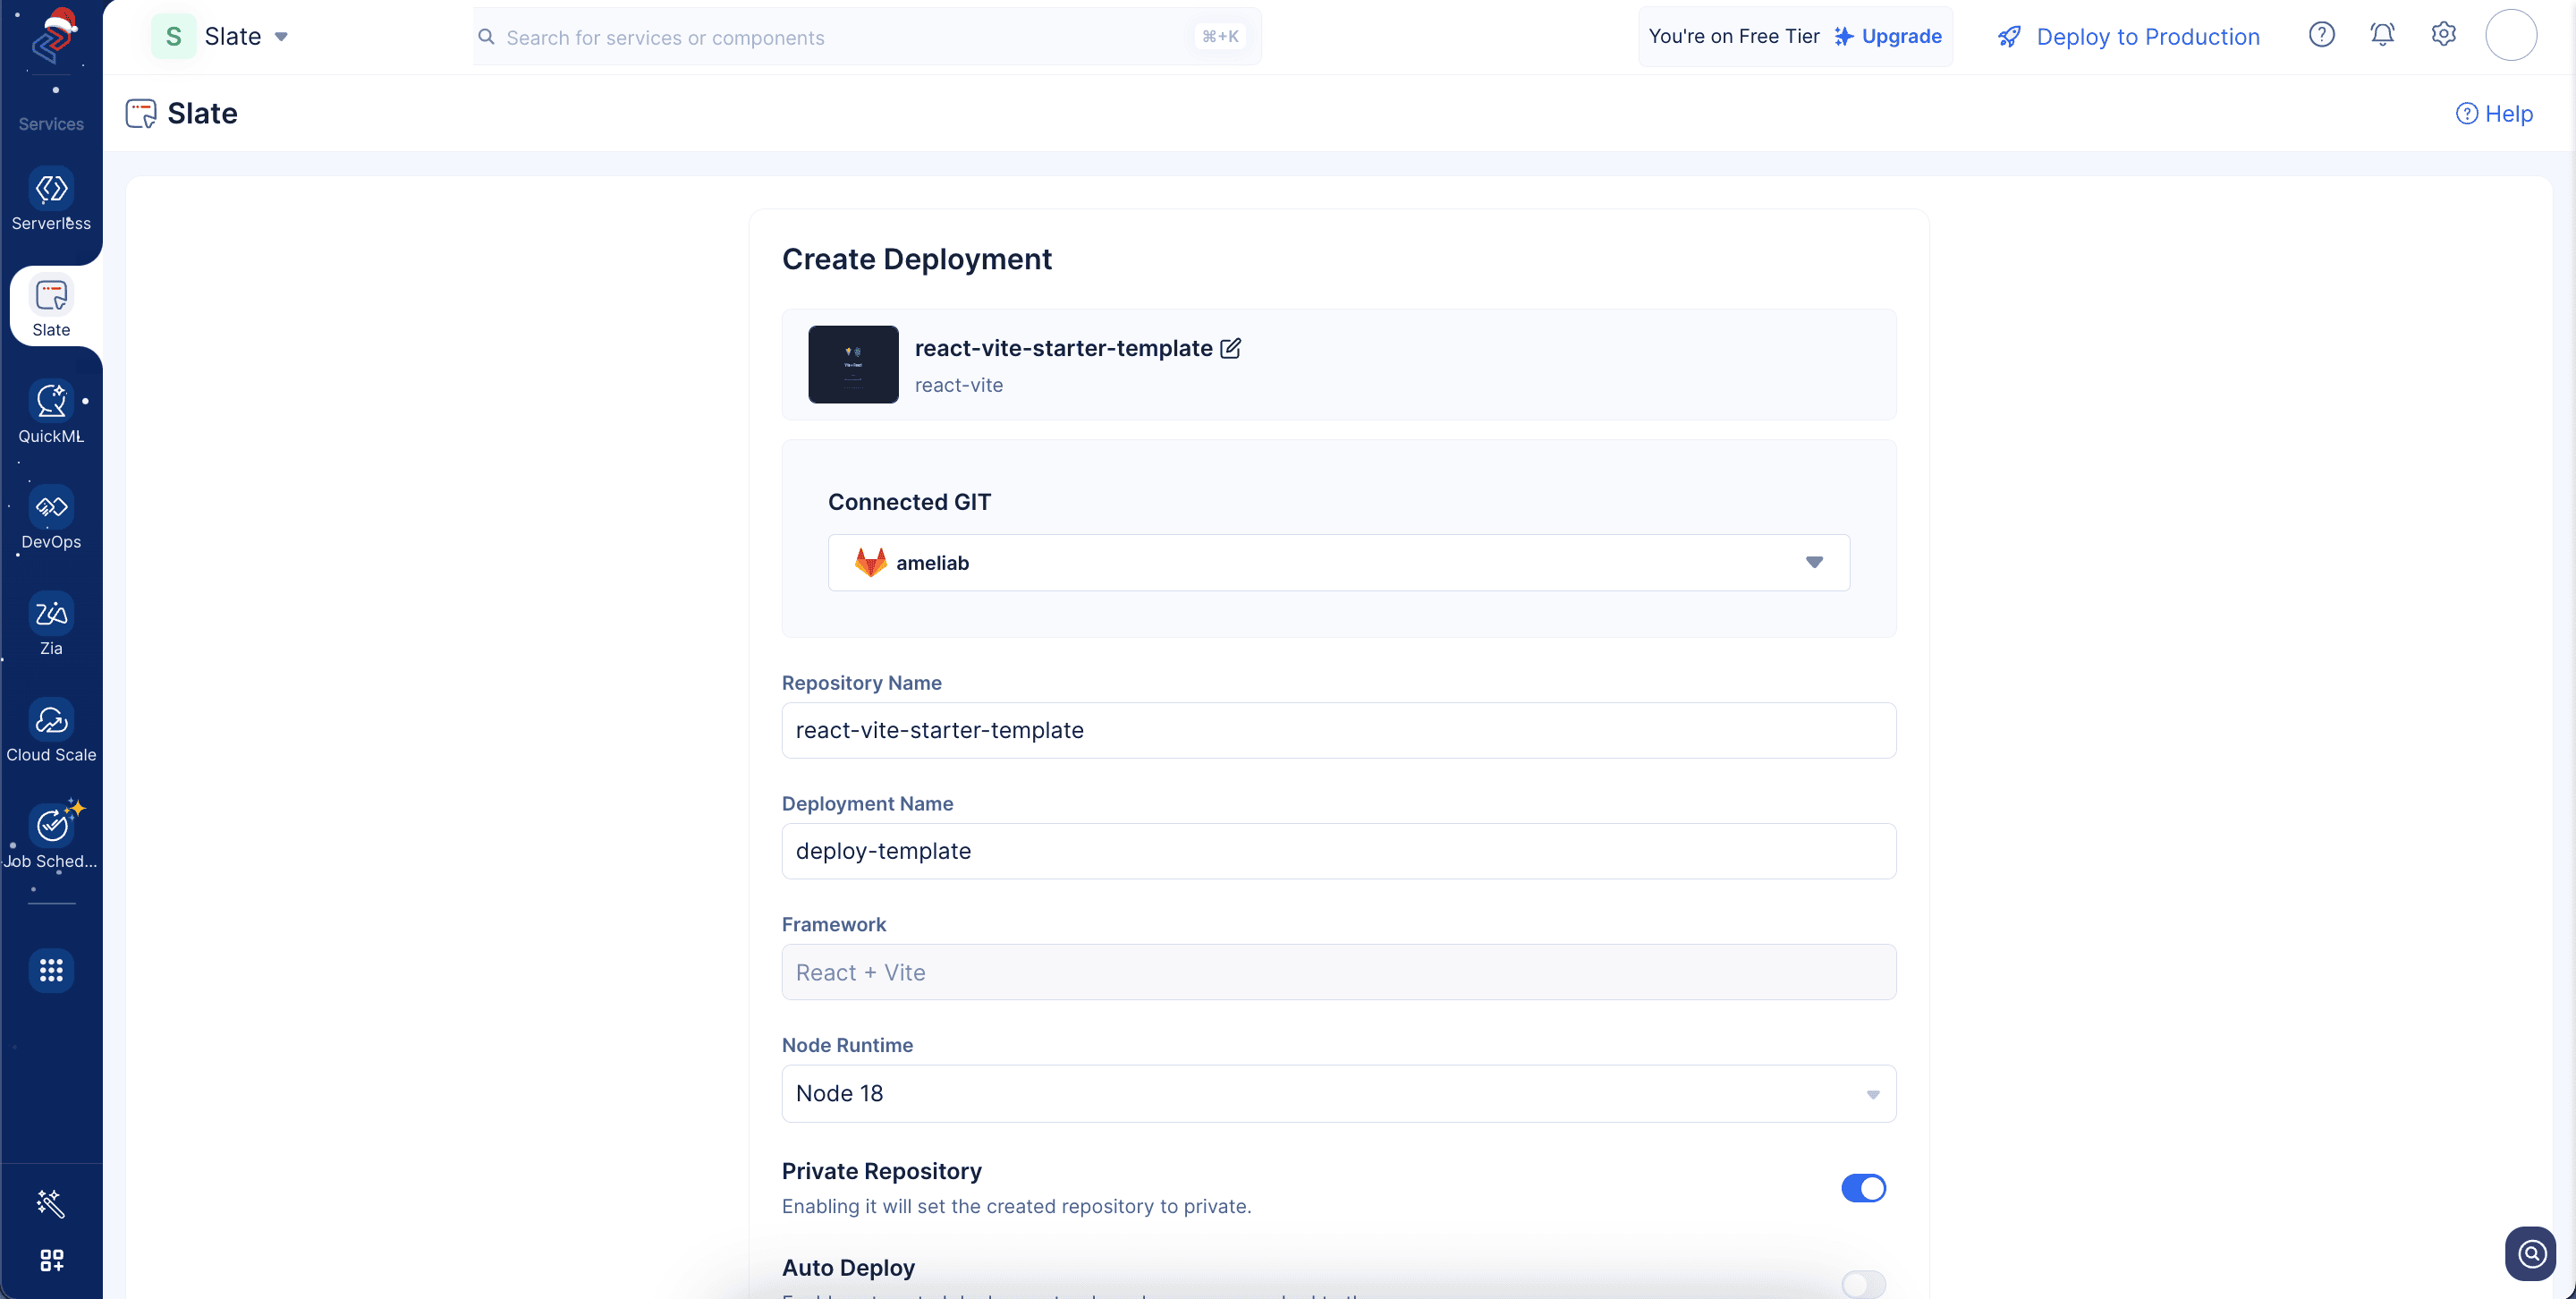Image resolution: width=2576 pixels, height=1299 pixels.
Task: Click the Deployment Name input field
Action: [1338, 851]
